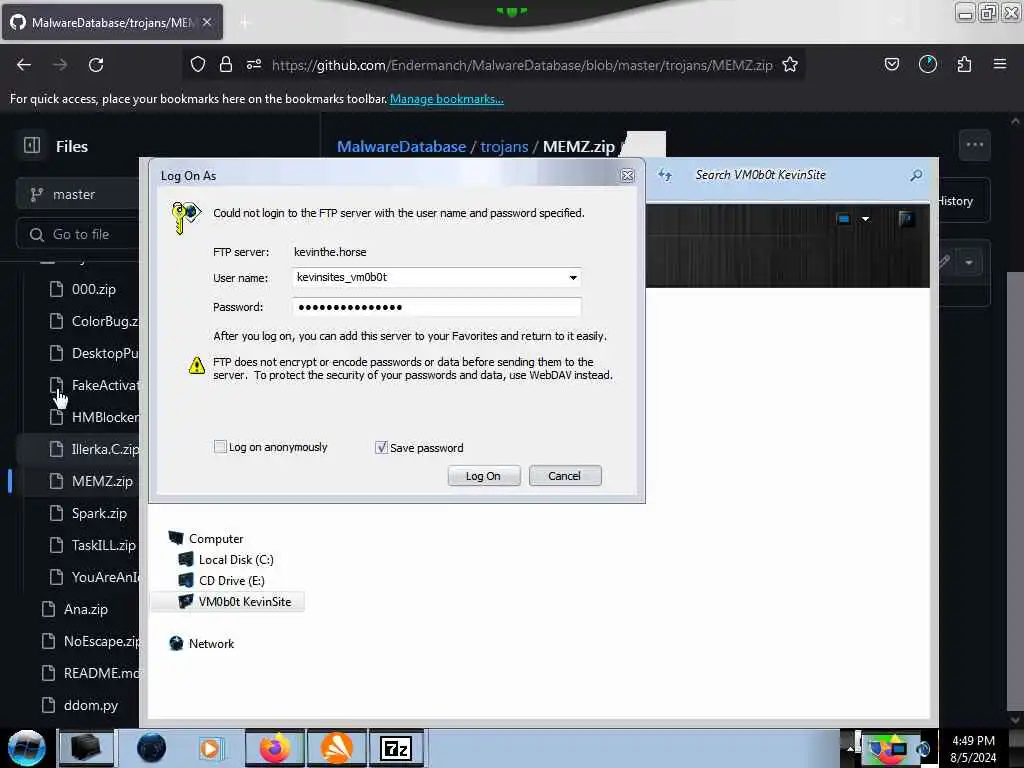This screenshot has height=768, width=1024.
Task: Open the master branch selector
Action: (77, 194)
